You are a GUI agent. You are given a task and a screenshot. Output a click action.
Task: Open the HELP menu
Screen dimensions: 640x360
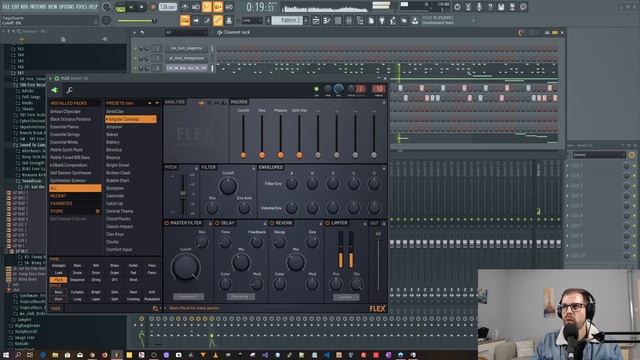pyautogui.click(x=93, y=7)
